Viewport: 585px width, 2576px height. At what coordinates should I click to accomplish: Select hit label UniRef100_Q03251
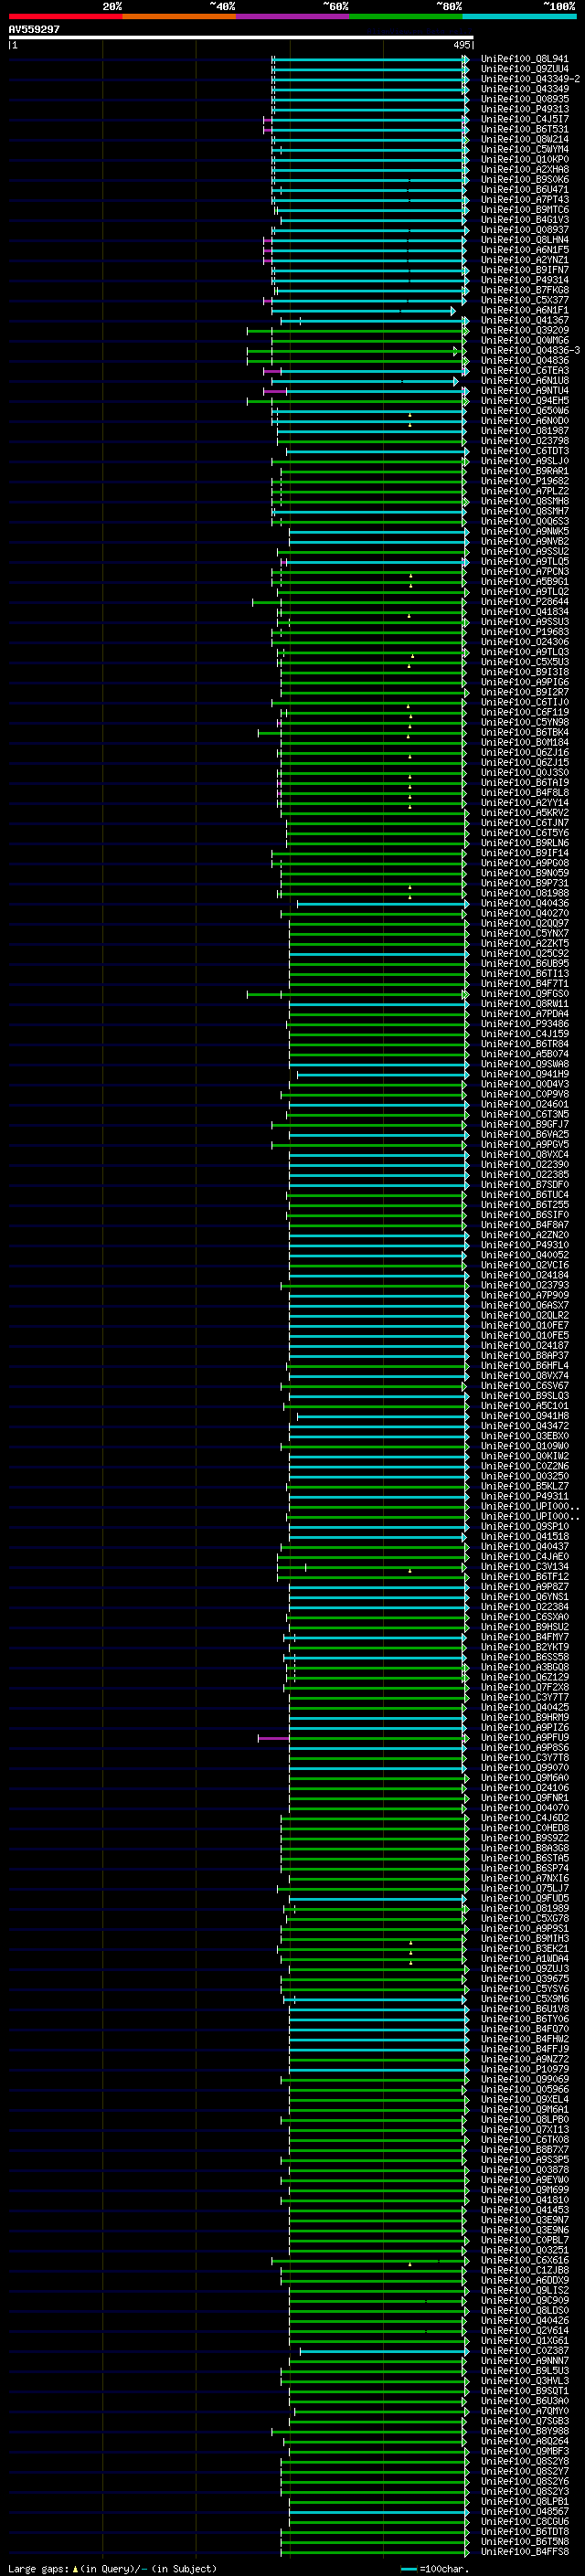[525, 2252]
